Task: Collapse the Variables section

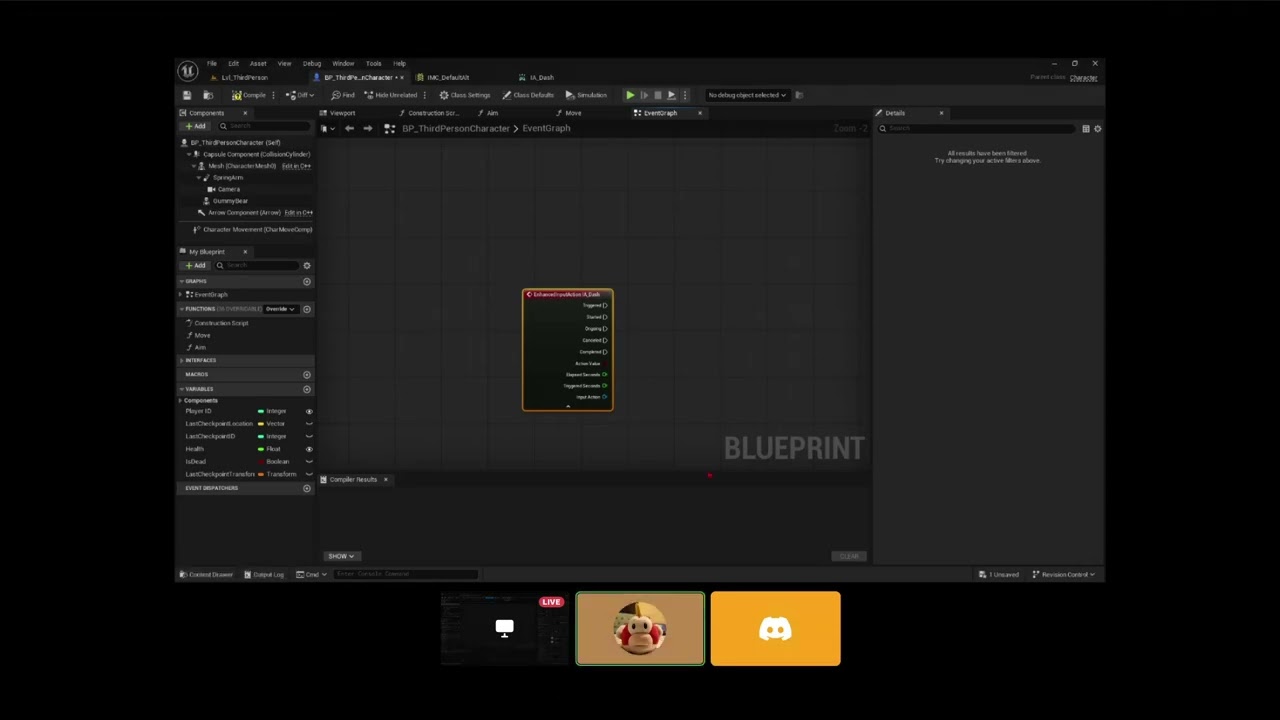Action: [x=182, y=389]
